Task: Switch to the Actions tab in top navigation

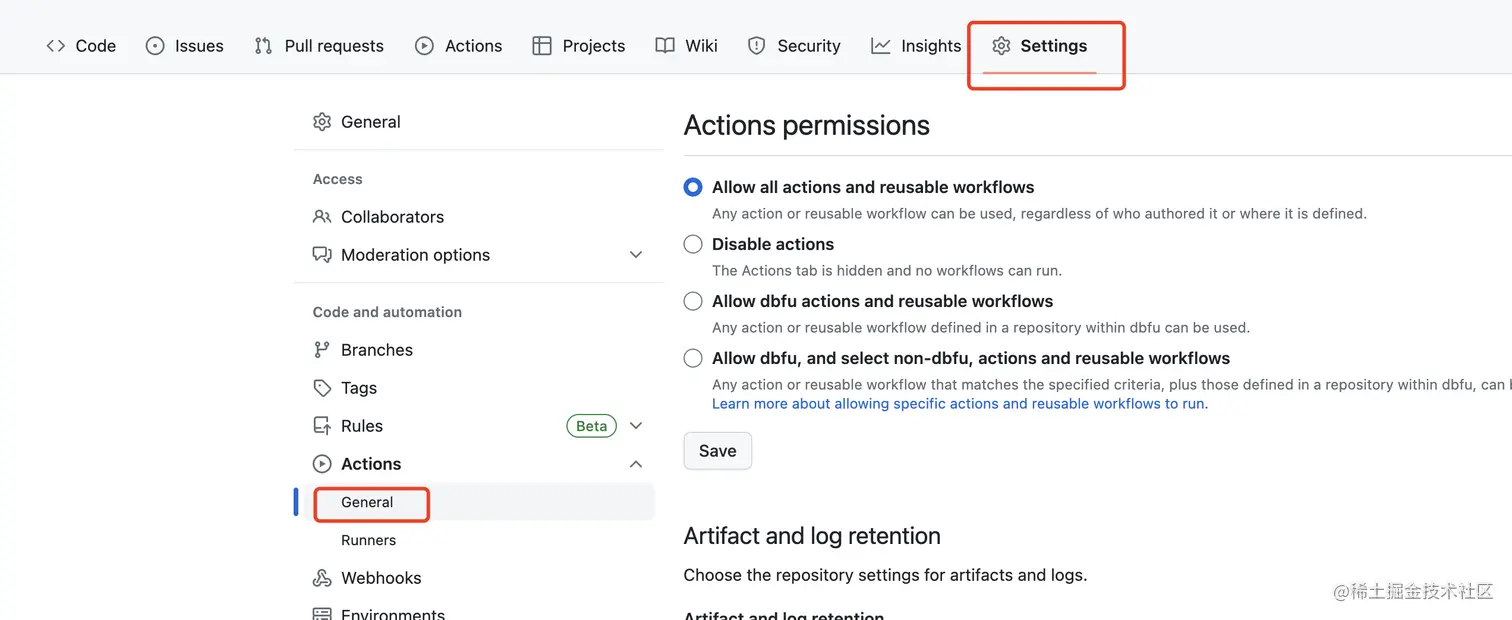Action: pyautogui.click(x=459, y=46)
